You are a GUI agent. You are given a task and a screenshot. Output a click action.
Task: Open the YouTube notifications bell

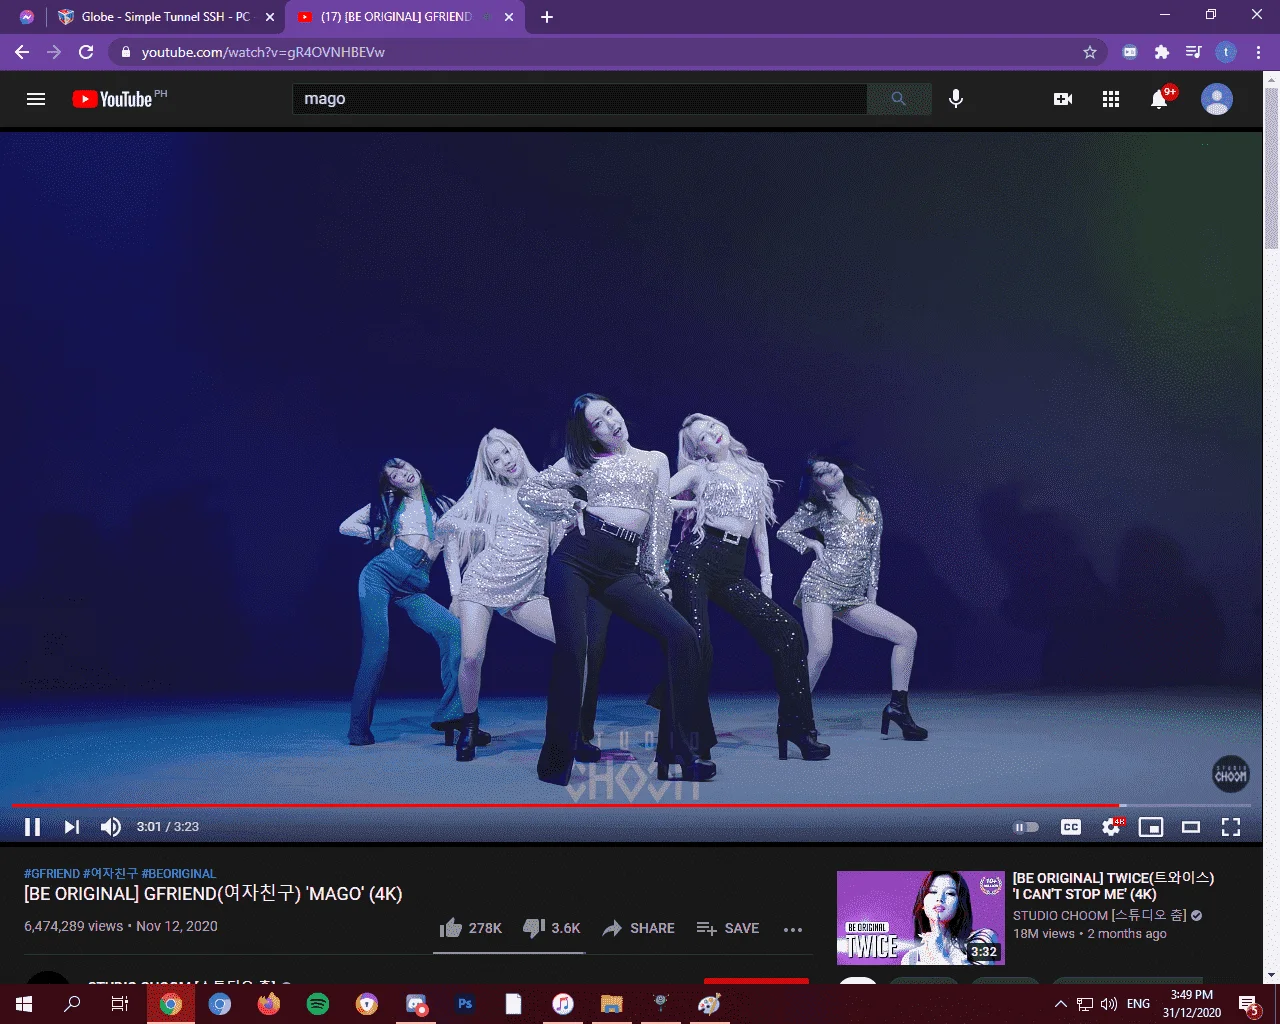1159,99
